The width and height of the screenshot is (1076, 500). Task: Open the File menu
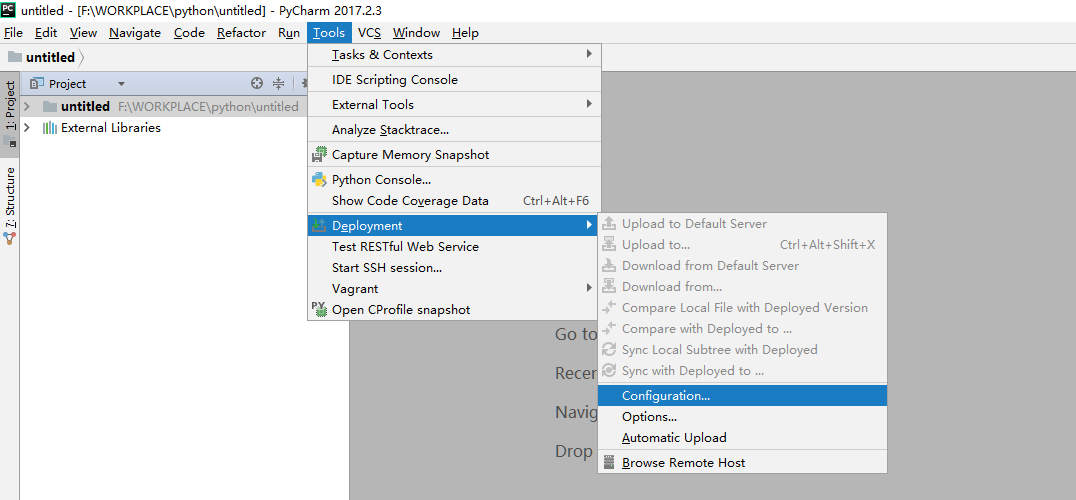[13, 33]
